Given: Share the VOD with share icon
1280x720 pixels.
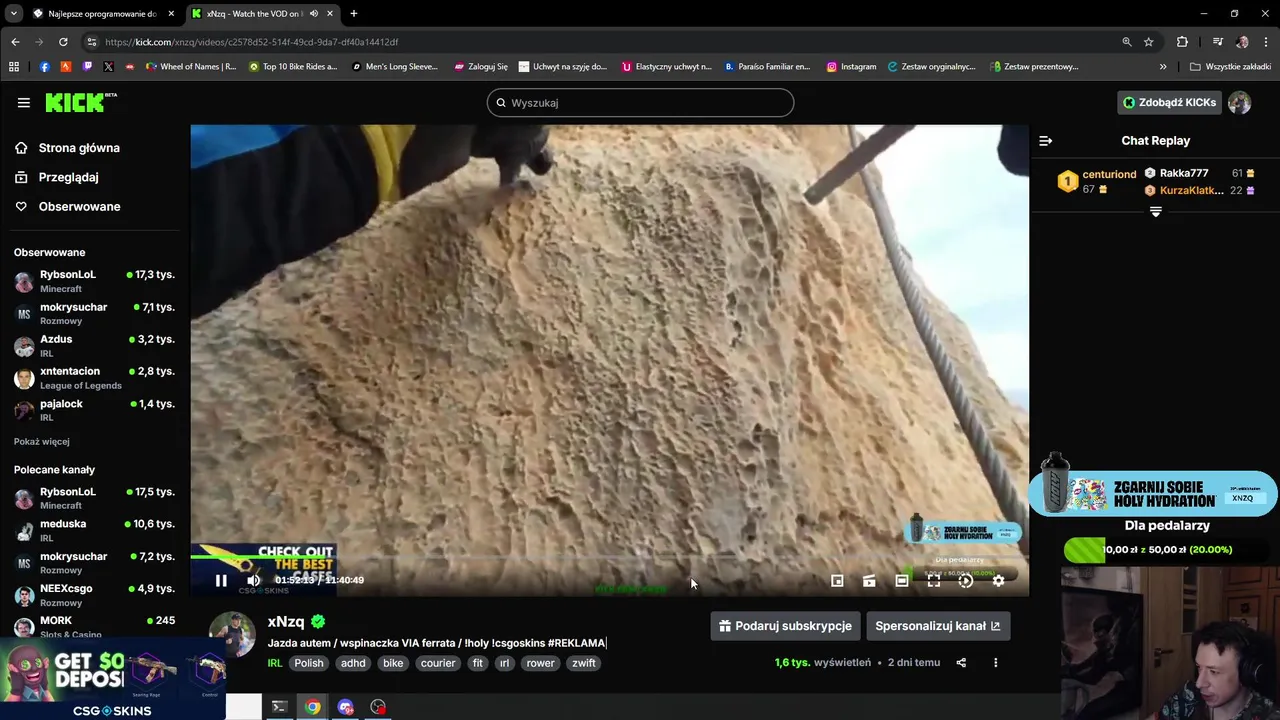Looking at the screenshot, I should click(961, 662).
